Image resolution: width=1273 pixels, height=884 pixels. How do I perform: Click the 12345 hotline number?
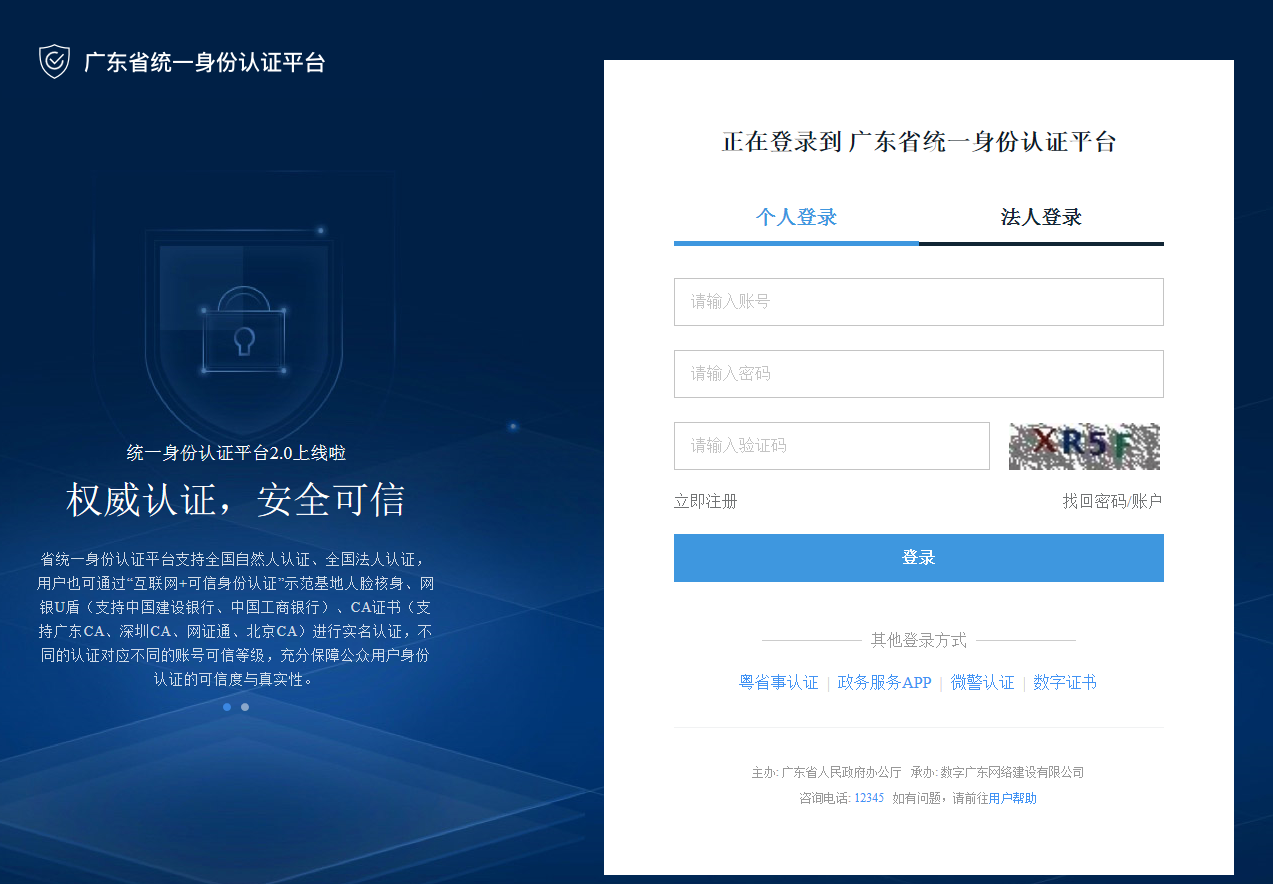point(869,799)
